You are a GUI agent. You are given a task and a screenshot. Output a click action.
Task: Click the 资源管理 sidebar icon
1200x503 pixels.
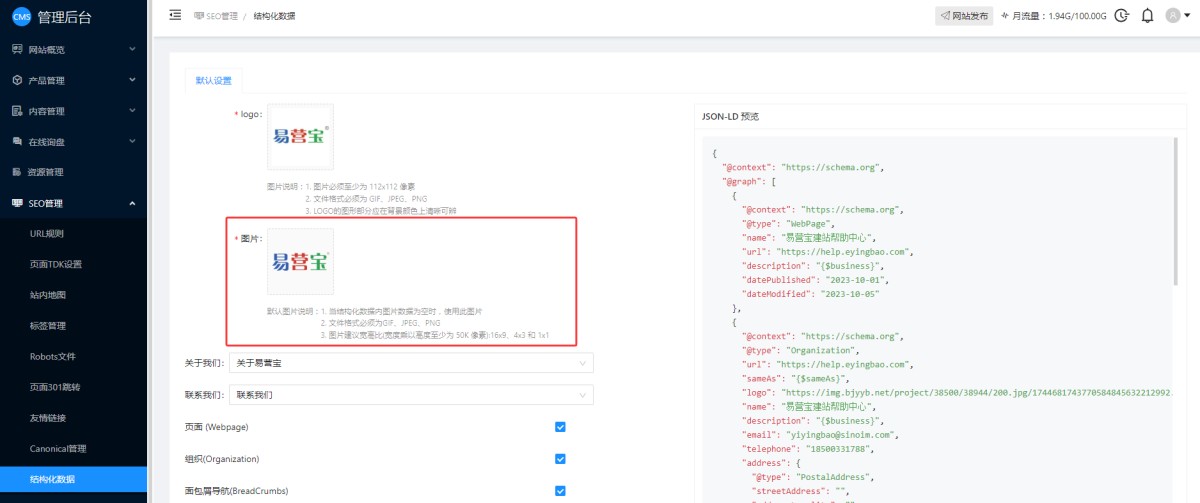17,172
